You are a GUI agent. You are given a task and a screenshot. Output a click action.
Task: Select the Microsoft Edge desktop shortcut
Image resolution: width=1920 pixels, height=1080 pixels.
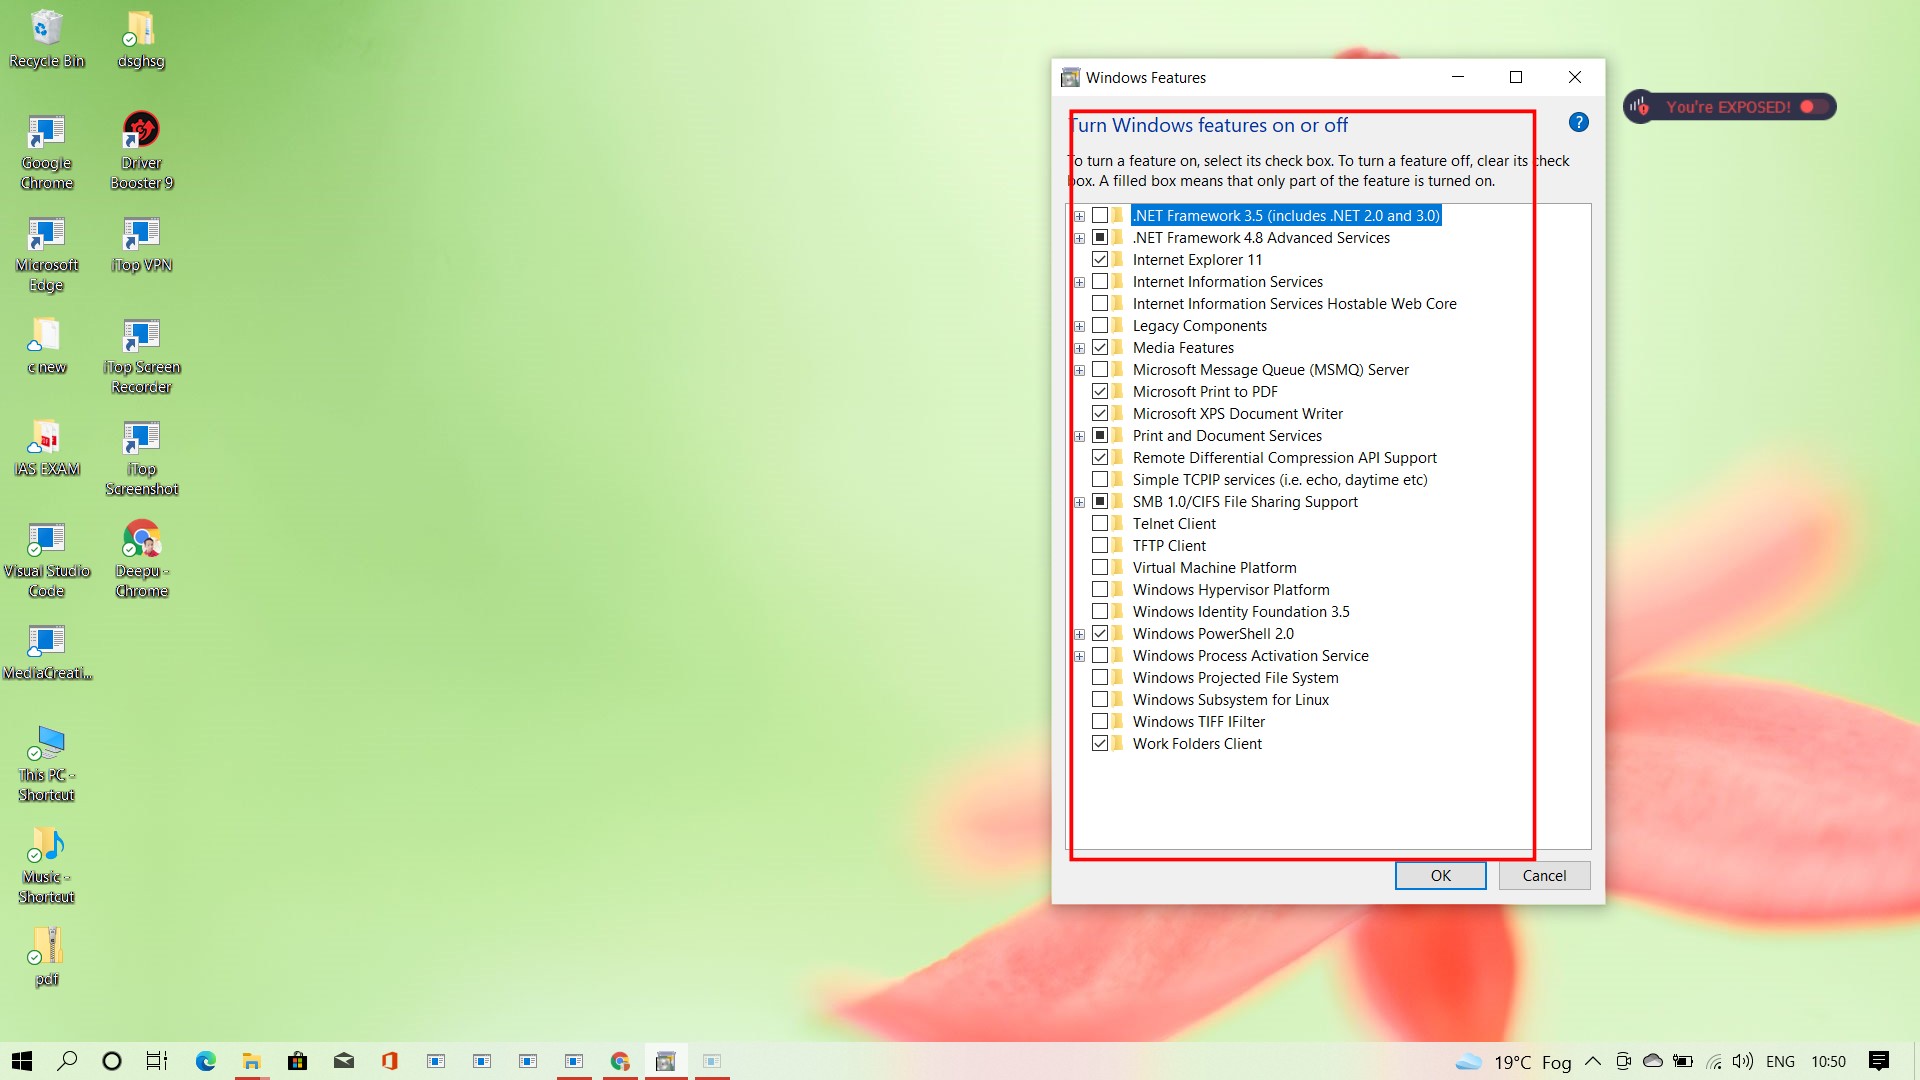(x=46, y=255)
